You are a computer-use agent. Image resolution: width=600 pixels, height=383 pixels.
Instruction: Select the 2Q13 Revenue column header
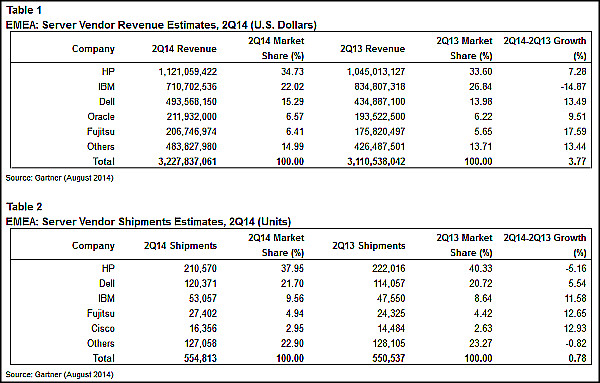[373, 49]
